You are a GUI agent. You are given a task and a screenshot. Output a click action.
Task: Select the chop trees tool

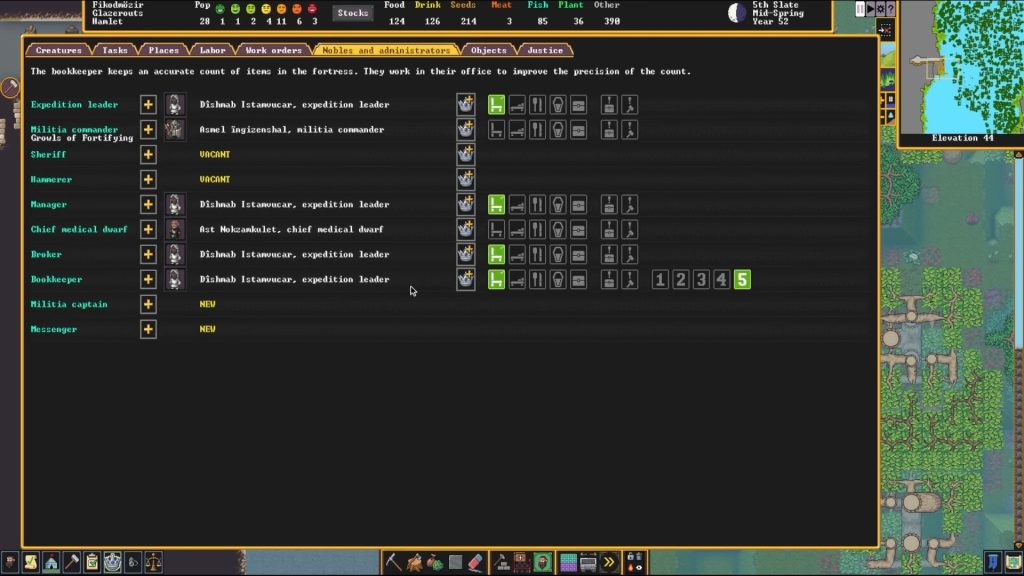coord(414,562)
